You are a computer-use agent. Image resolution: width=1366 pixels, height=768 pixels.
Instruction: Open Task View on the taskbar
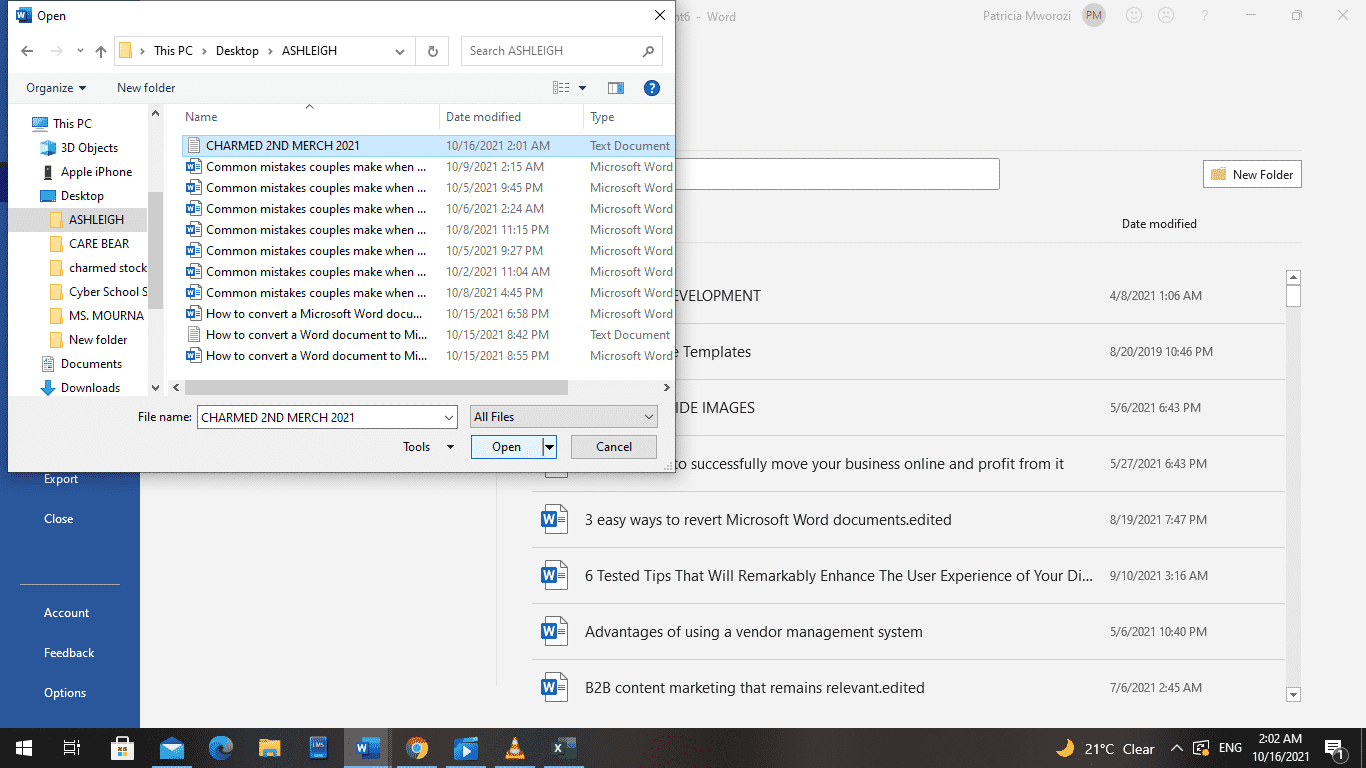click(70, 748)
